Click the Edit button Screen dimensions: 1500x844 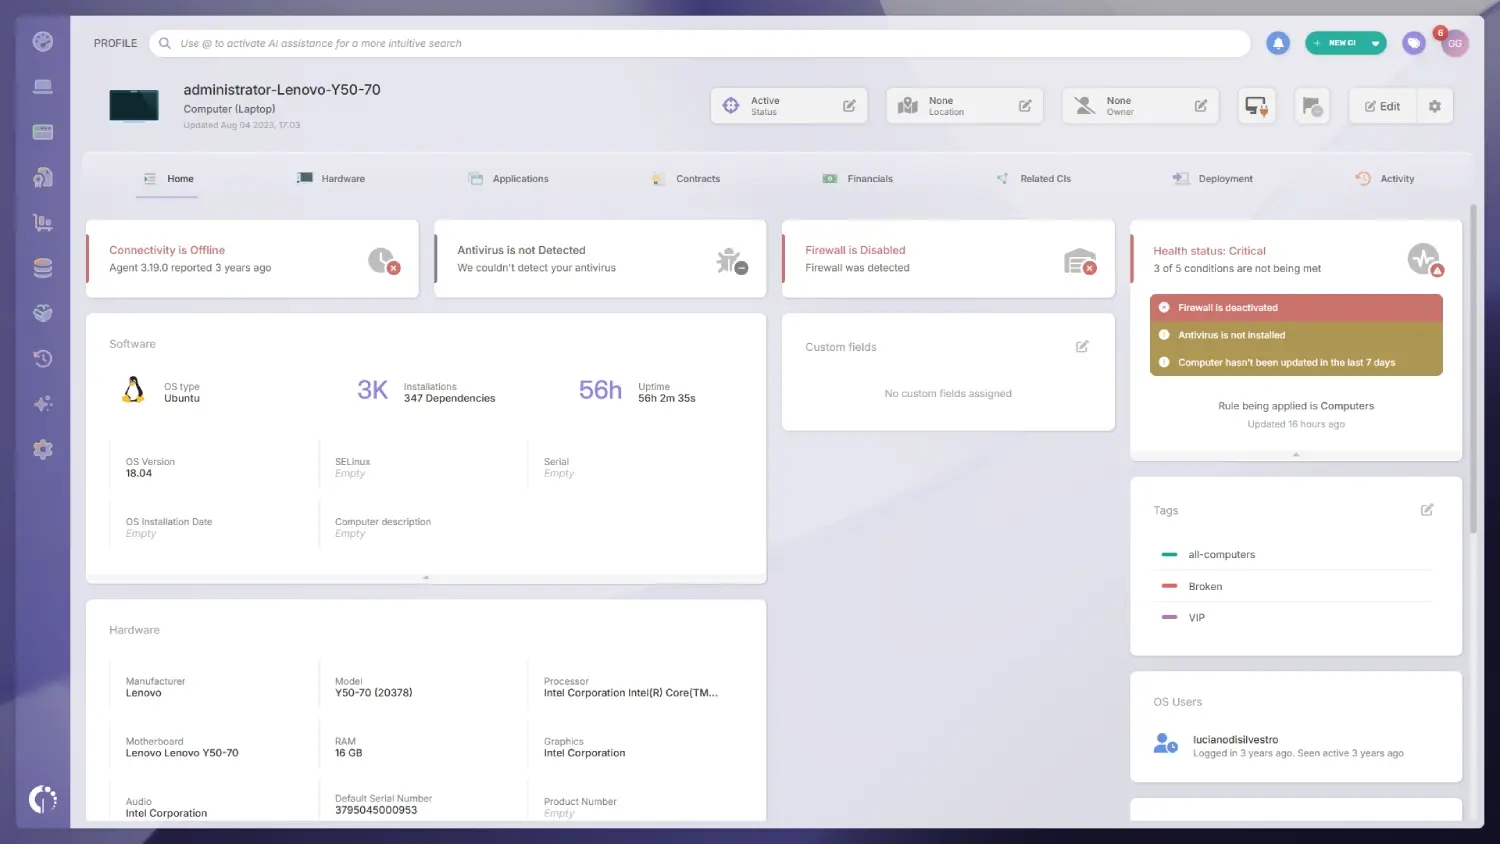tap(1383, 106)
